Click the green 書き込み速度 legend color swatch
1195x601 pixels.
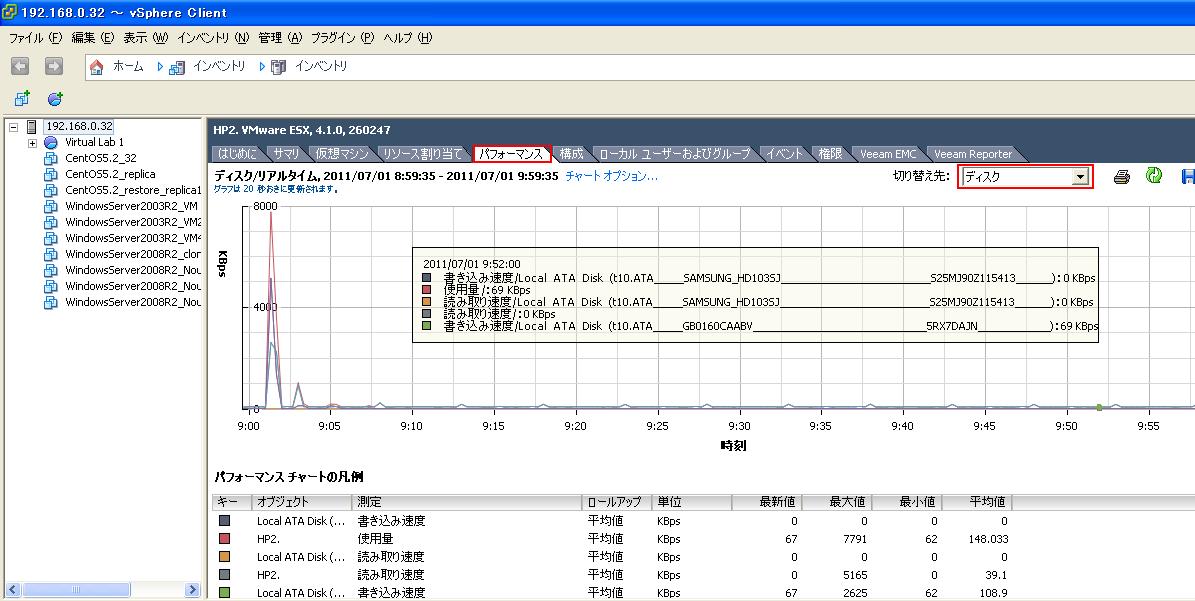[x=224, y=593]
